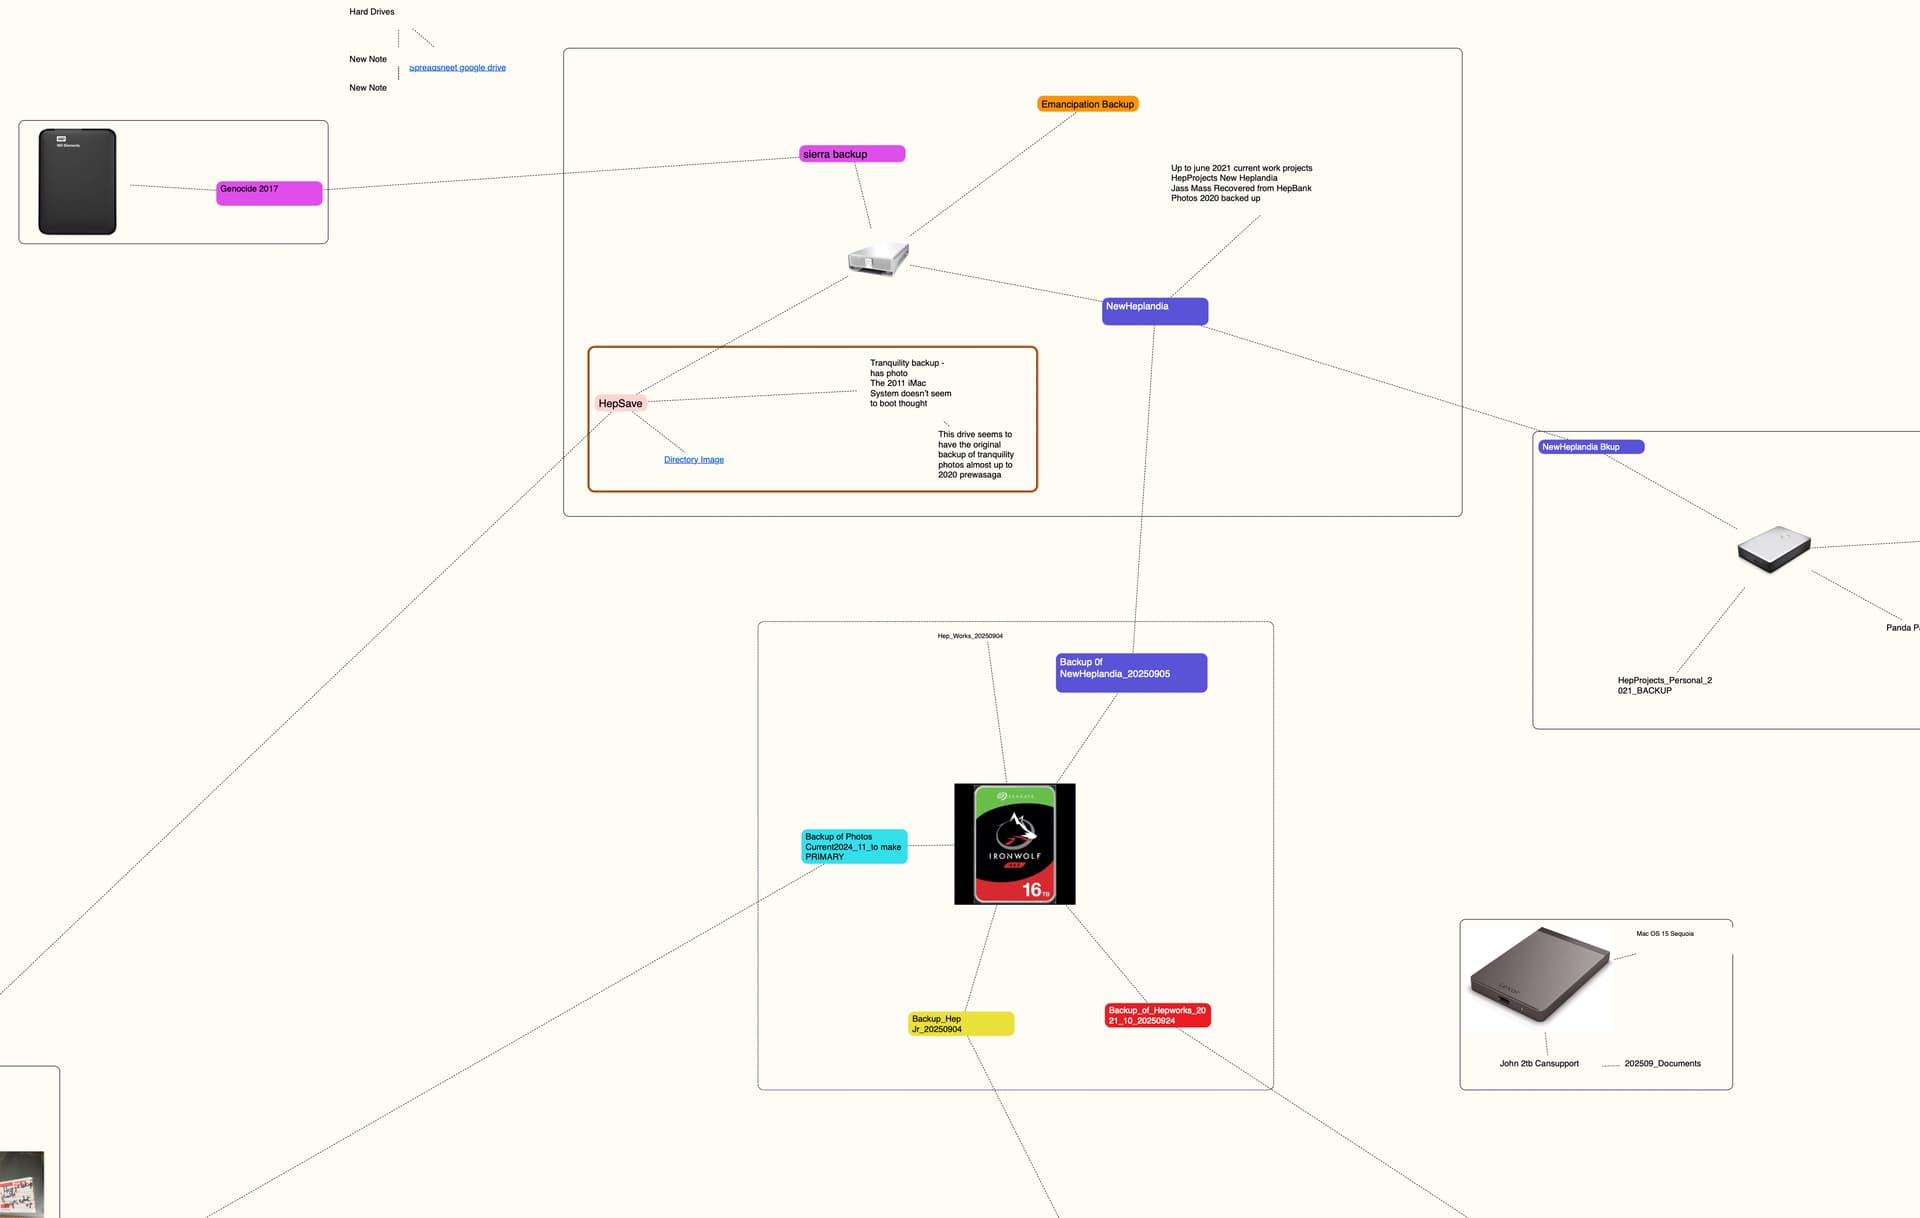
Task: Open the Directory Image link
Action: tap(693, 460)
